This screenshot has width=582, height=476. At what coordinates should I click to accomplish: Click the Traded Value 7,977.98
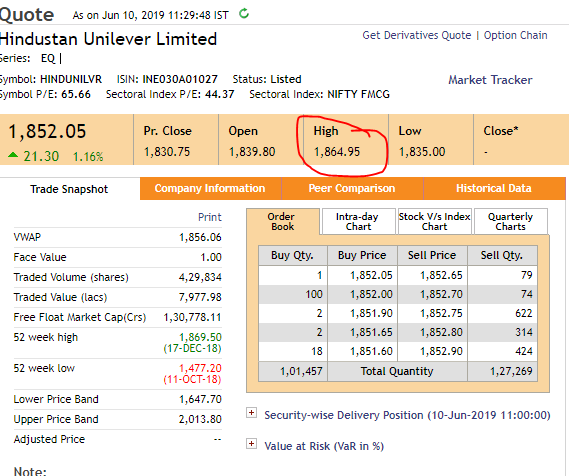pos(200,297)
